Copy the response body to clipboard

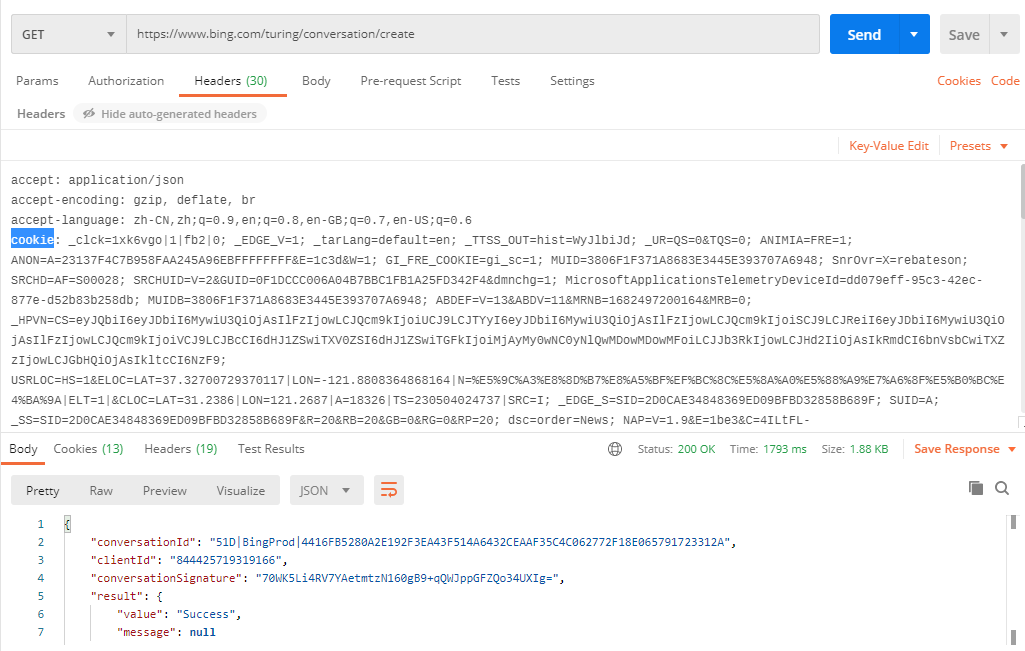(x=976, y=487)
